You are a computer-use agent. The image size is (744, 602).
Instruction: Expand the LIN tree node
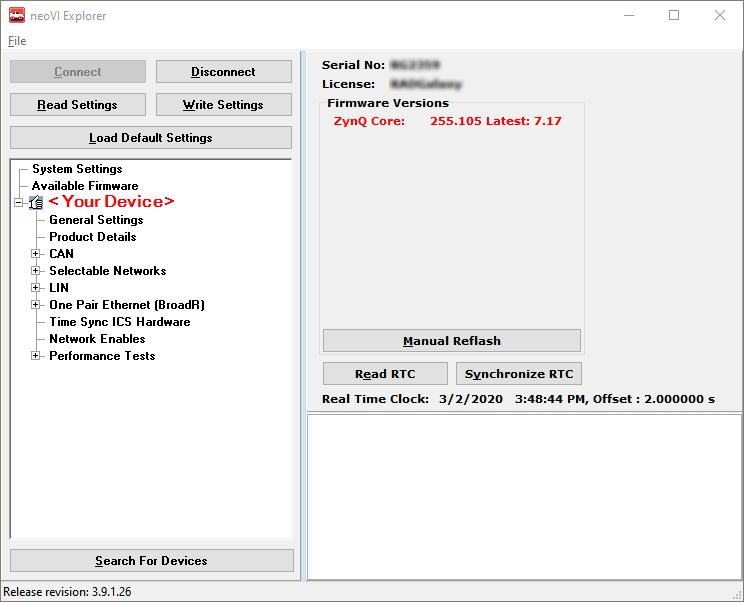[36, 288]
